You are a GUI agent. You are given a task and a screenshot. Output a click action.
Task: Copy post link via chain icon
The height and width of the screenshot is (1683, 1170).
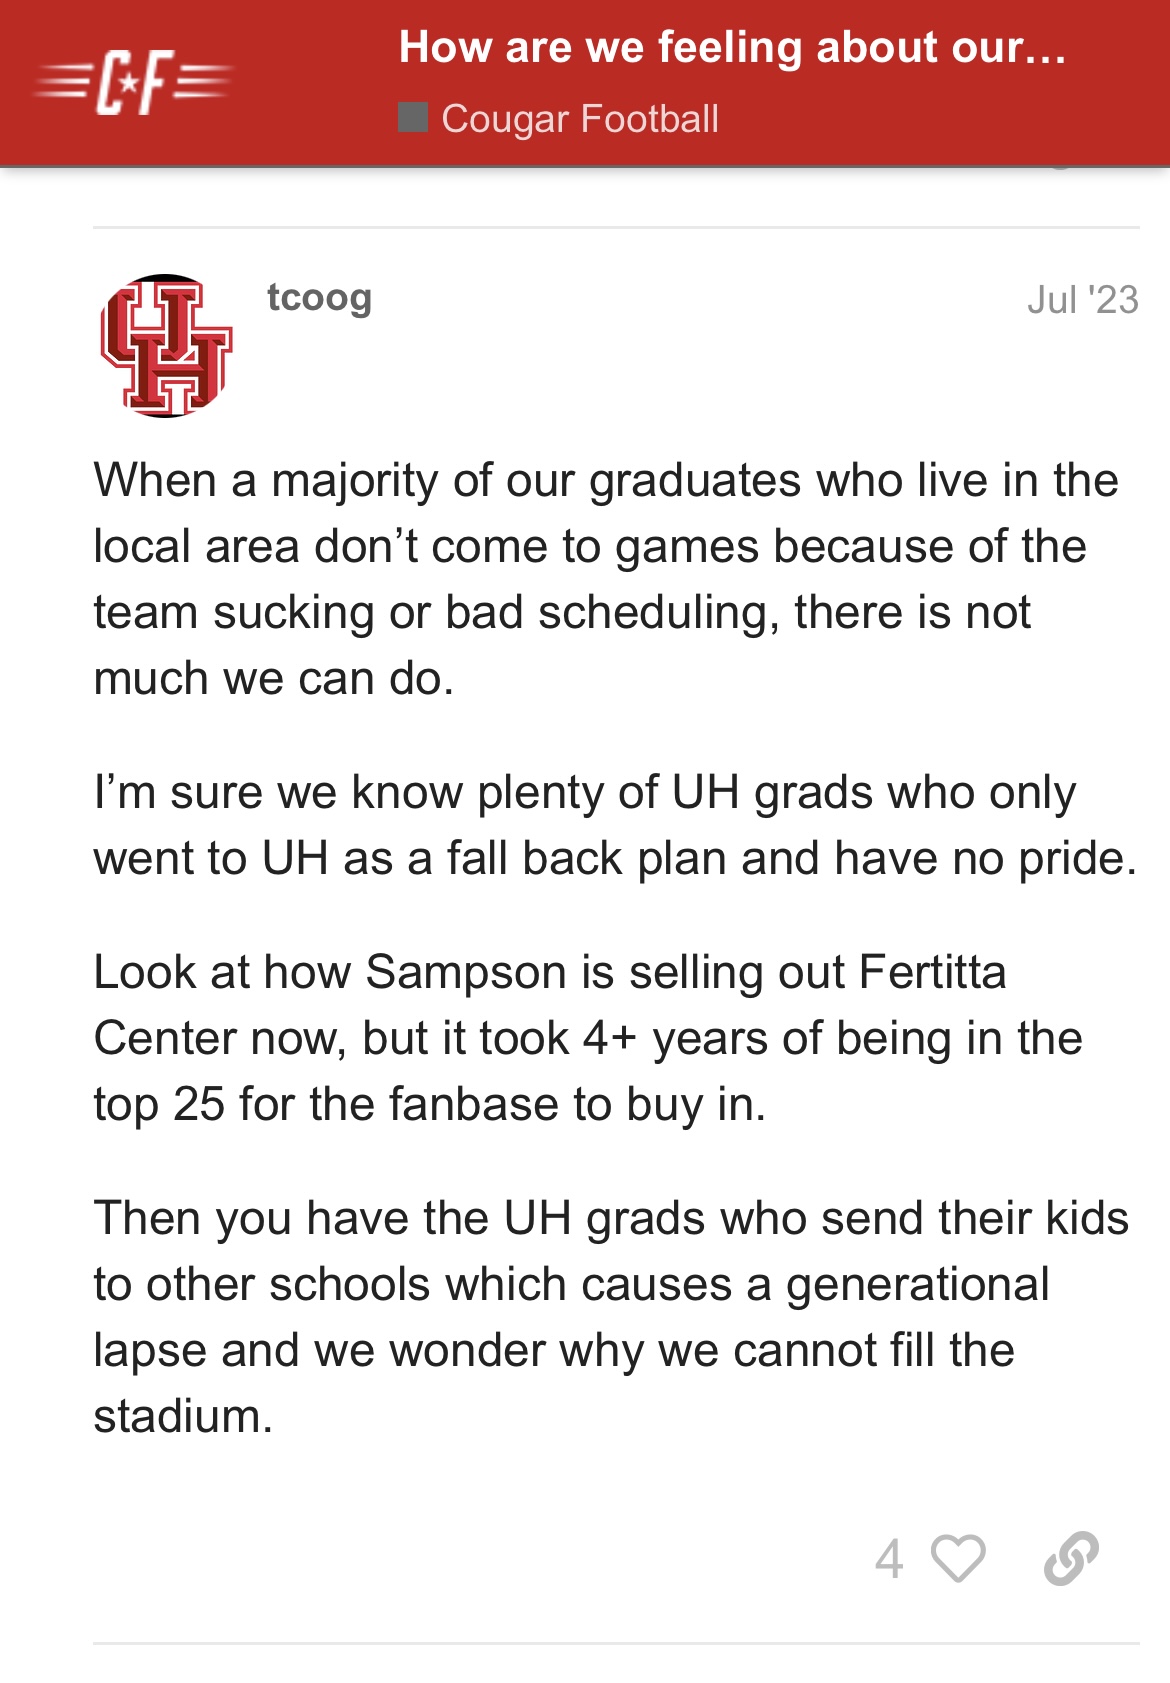[1071, 1557]
